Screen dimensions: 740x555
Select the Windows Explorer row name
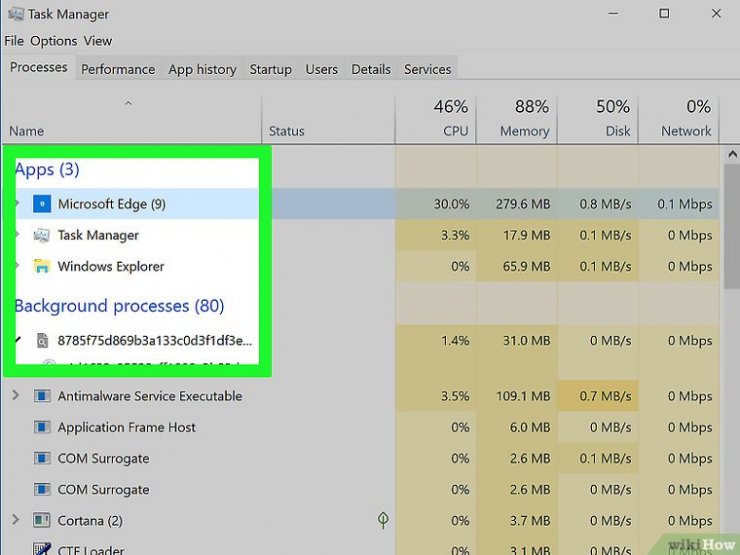click(111, 267)
